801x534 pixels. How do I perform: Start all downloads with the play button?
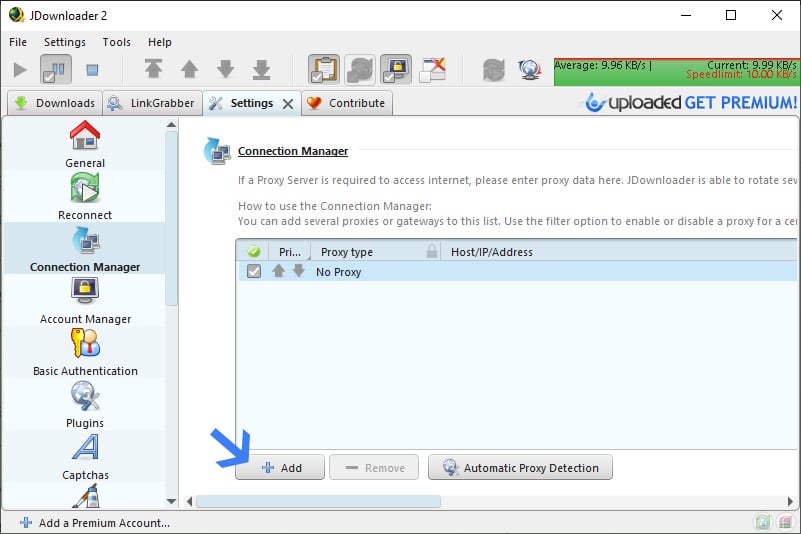20,69
